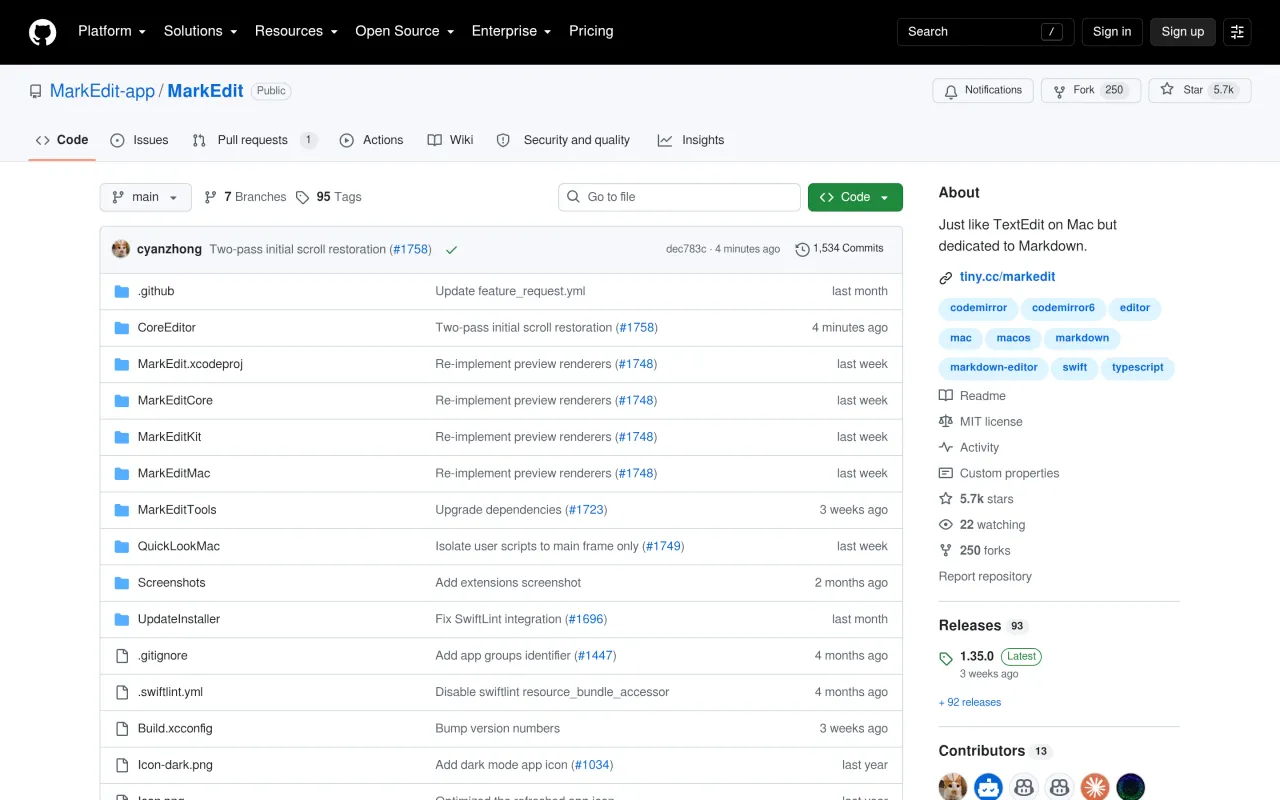Screen dimensions: 1280x800
Task: Open the #1749 pull request link
Action: pyautogui.click(x=663, y=547)
